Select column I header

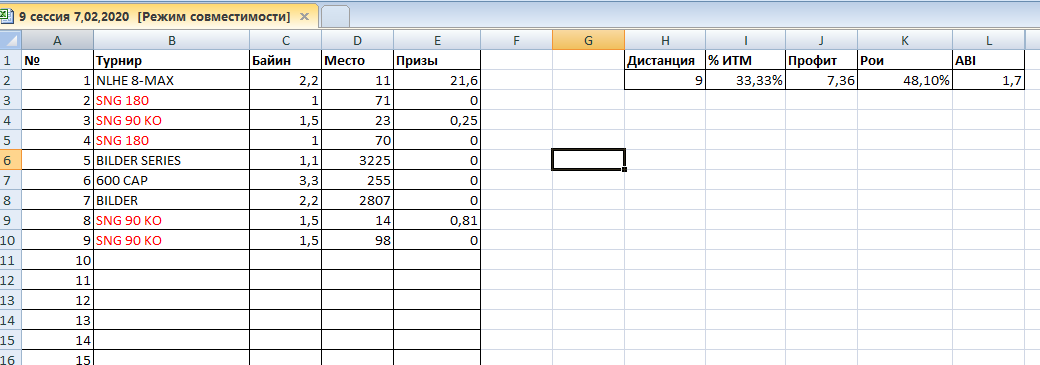[746, 41]
